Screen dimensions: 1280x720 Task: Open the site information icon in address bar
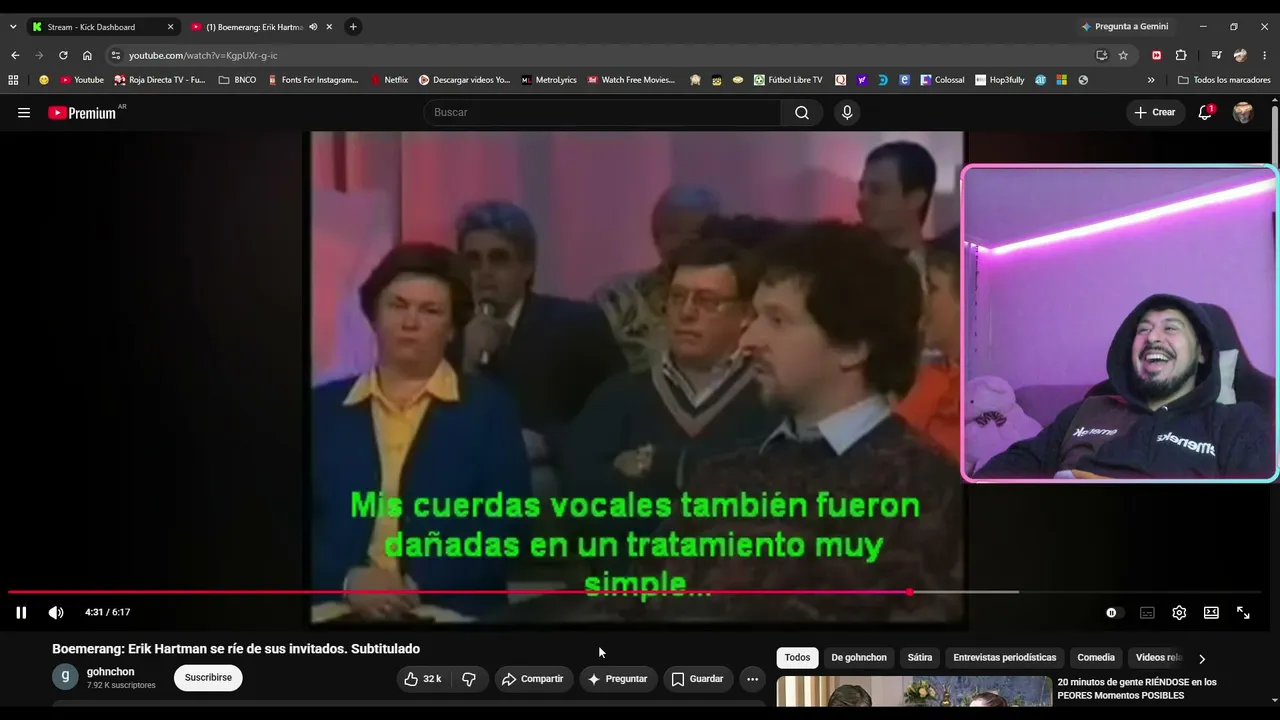[116, 55]
